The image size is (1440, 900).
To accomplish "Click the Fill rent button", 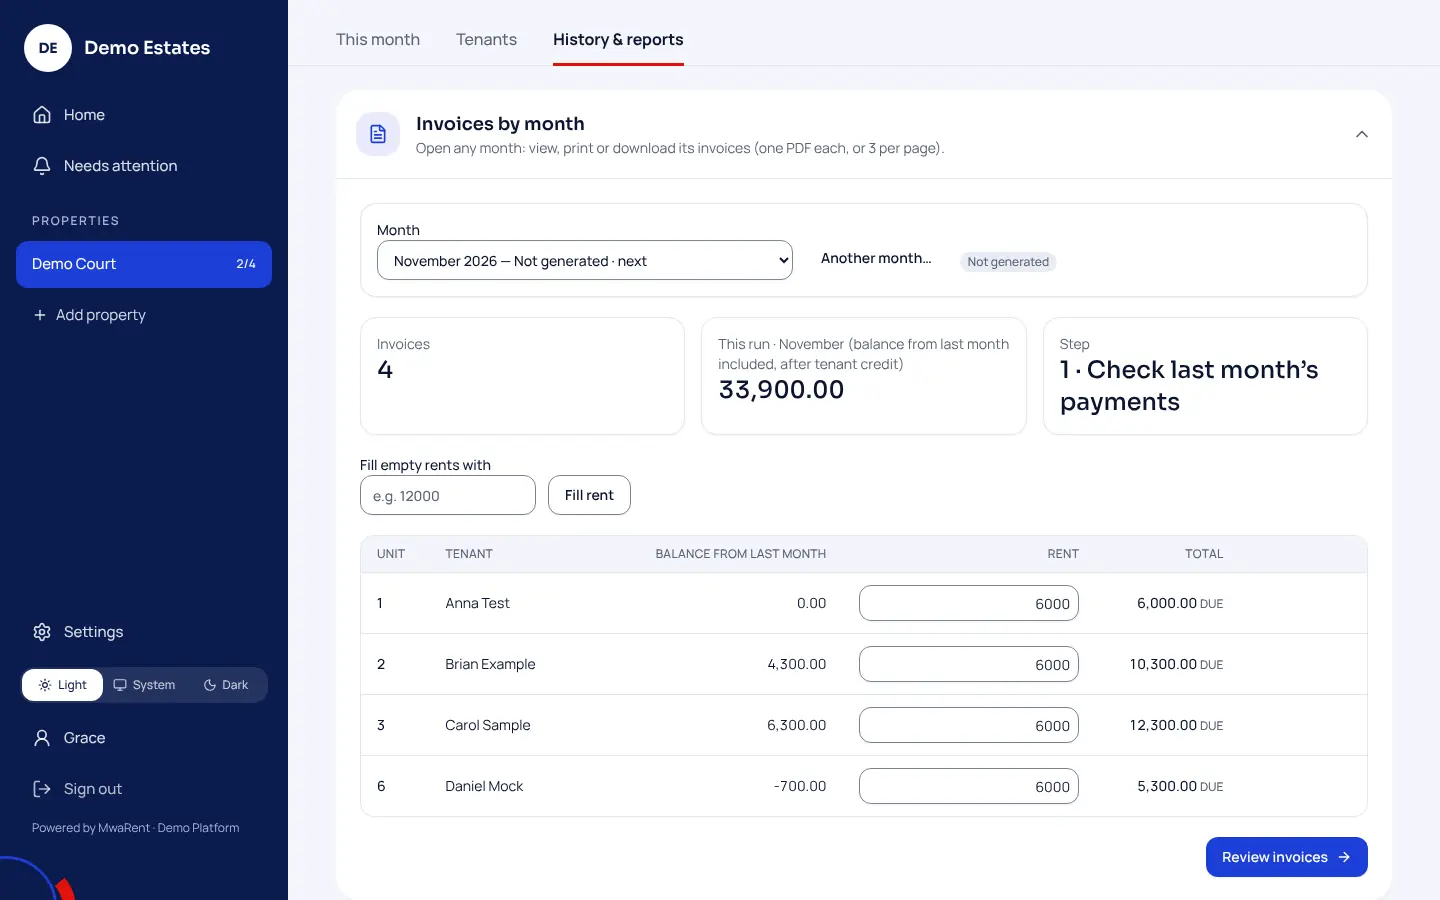I will tap(589, 495).
